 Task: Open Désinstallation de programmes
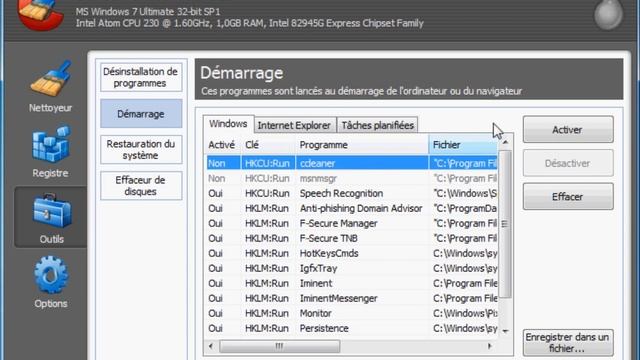coord(141,77)
